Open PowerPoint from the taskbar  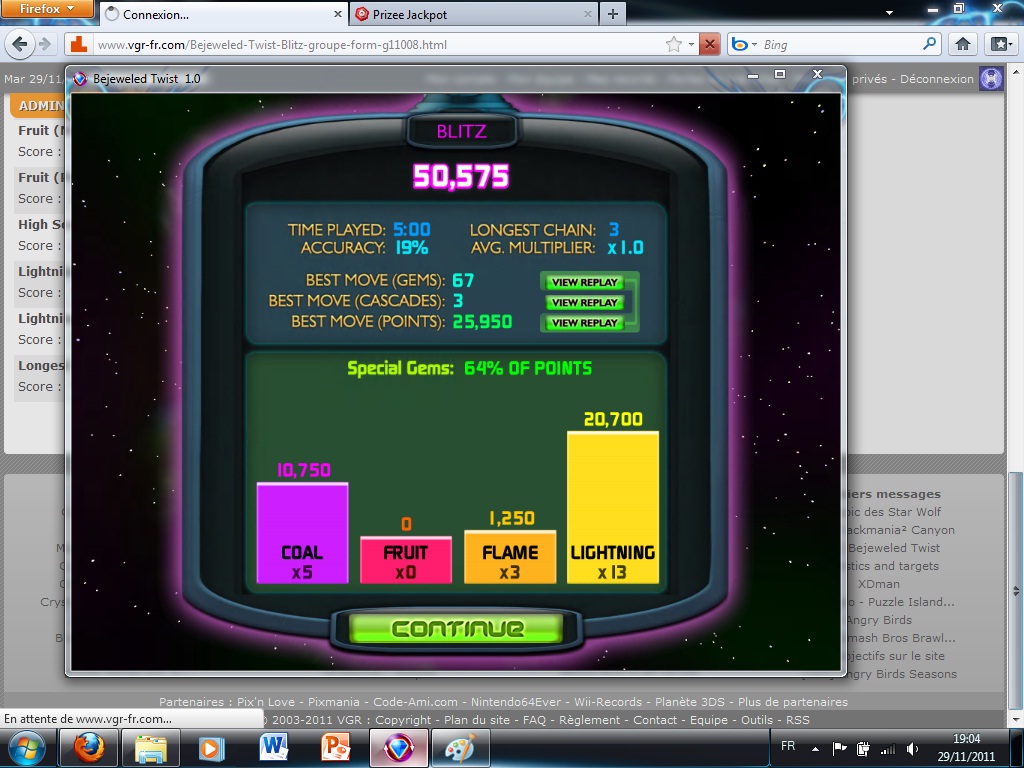(335, 748)
